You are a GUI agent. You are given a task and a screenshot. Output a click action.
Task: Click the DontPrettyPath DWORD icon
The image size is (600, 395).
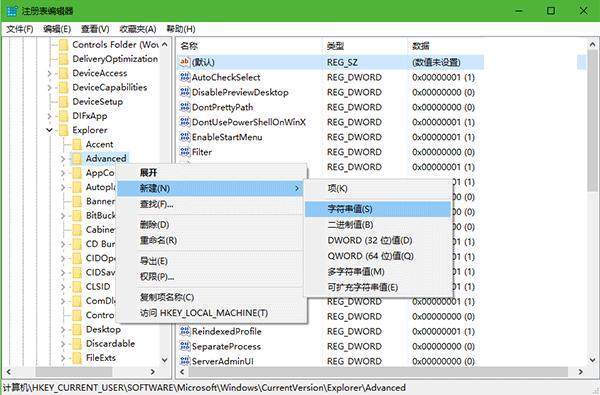tap(185, 107)
